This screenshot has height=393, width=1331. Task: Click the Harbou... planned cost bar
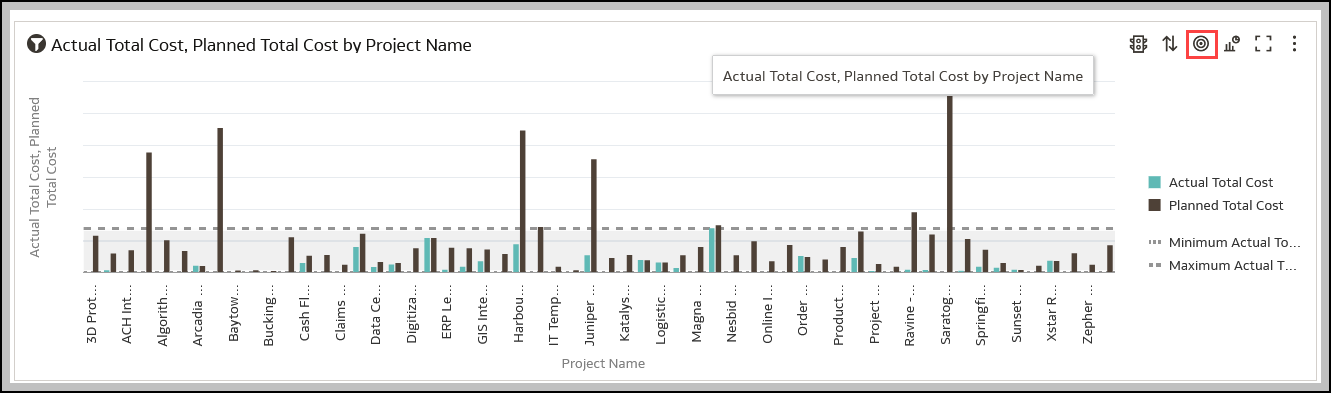tap(522, 201)
